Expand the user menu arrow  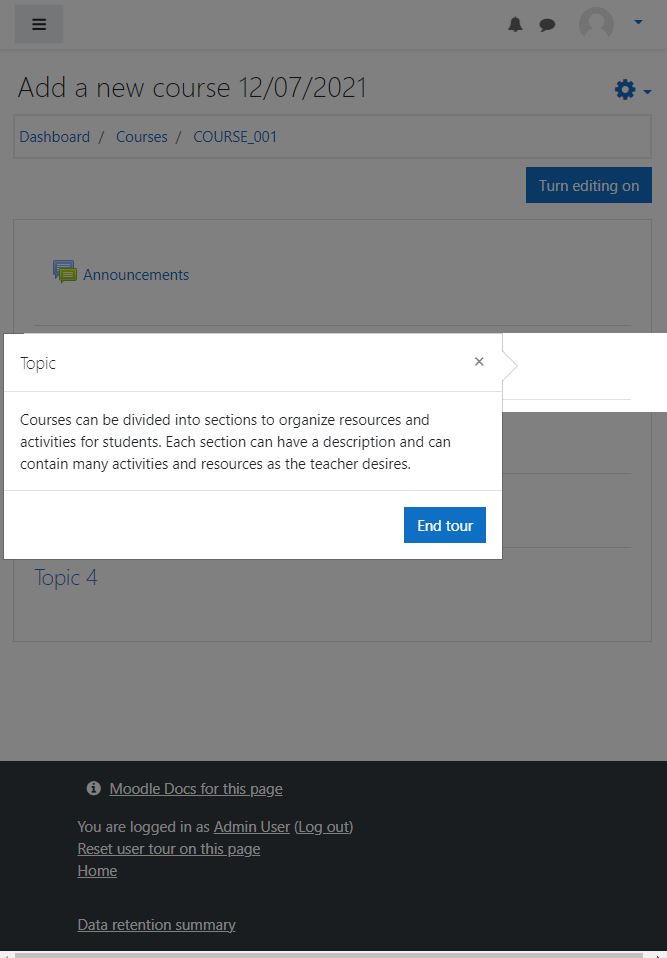click(638, 22)
